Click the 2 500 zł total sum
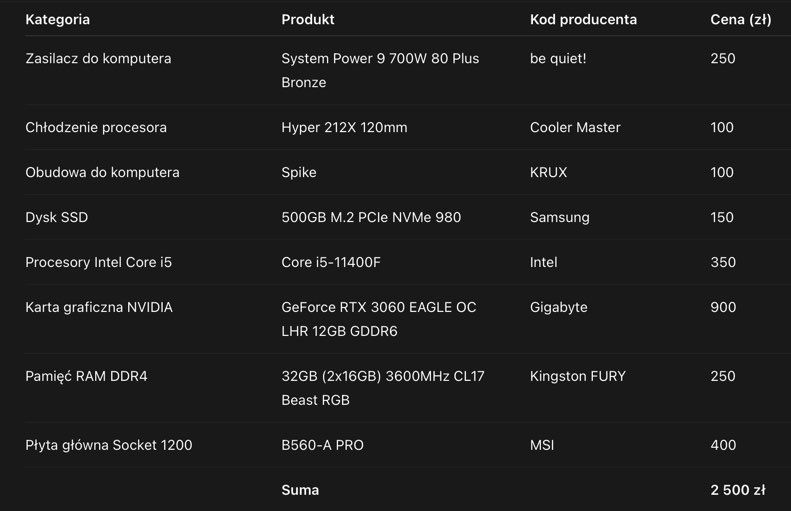791x511 pixels. tap(738, 490)
